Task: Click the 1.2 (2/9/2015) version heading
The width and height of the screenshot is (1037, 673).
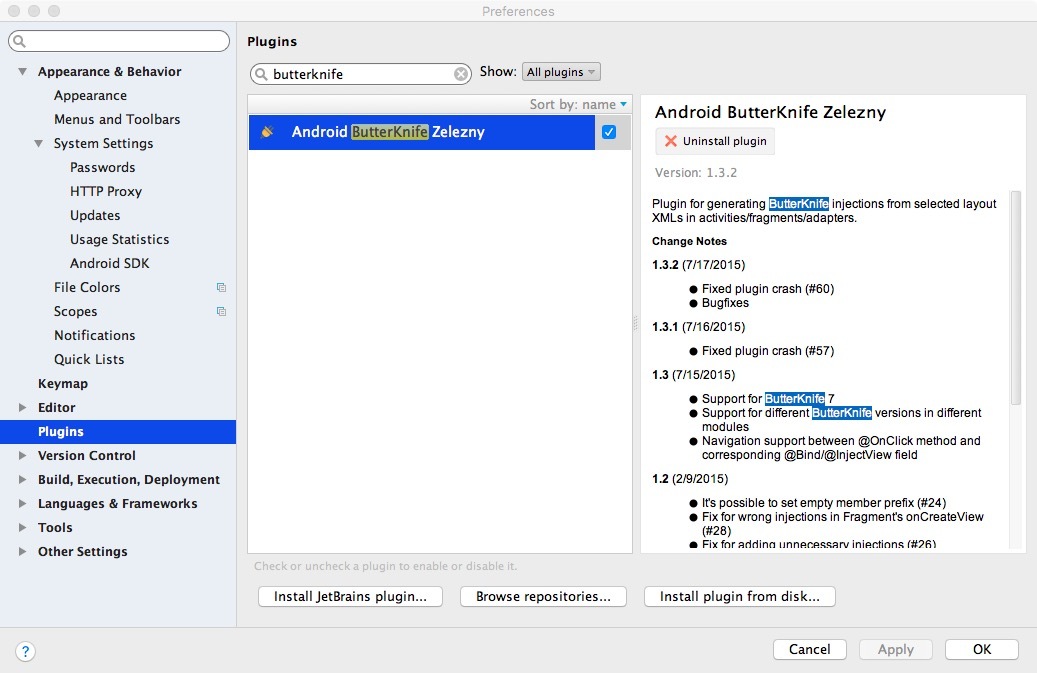Action: click(690, 479)
